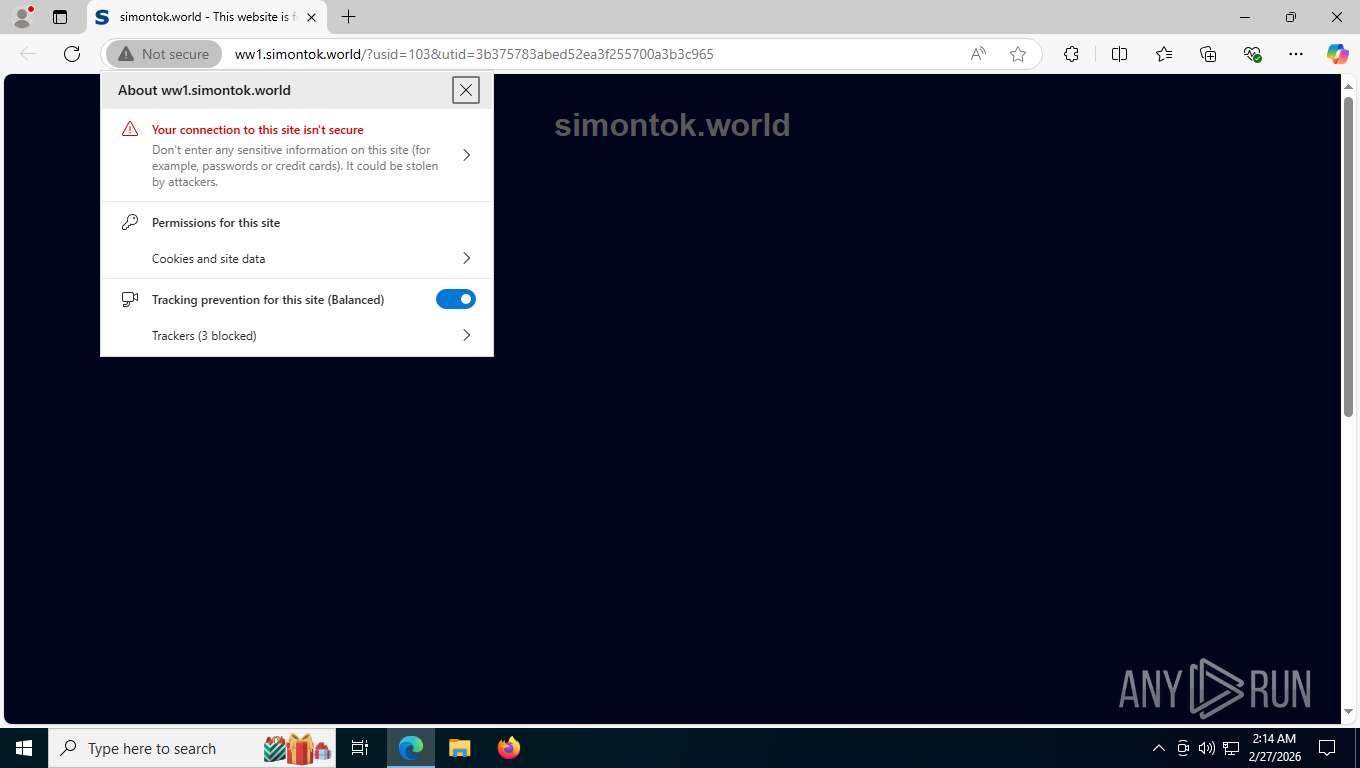Open a new tab with plus button
Image resolution: width=1360 pixels, height=768 pixels.
coord(348,17)
